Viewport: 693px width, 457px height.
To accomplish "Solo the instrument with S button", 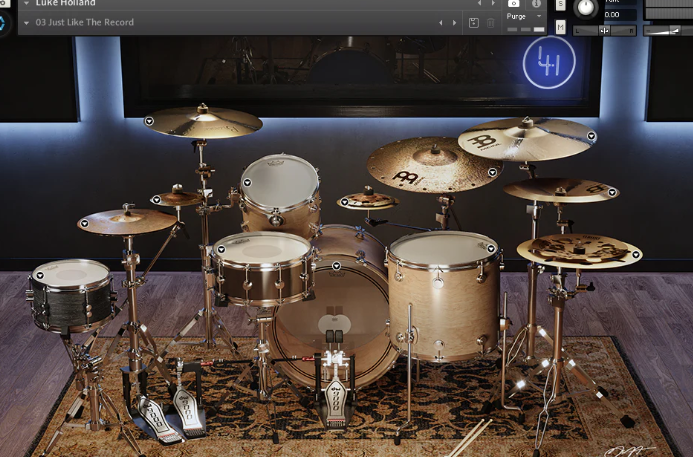I will 560,4.
